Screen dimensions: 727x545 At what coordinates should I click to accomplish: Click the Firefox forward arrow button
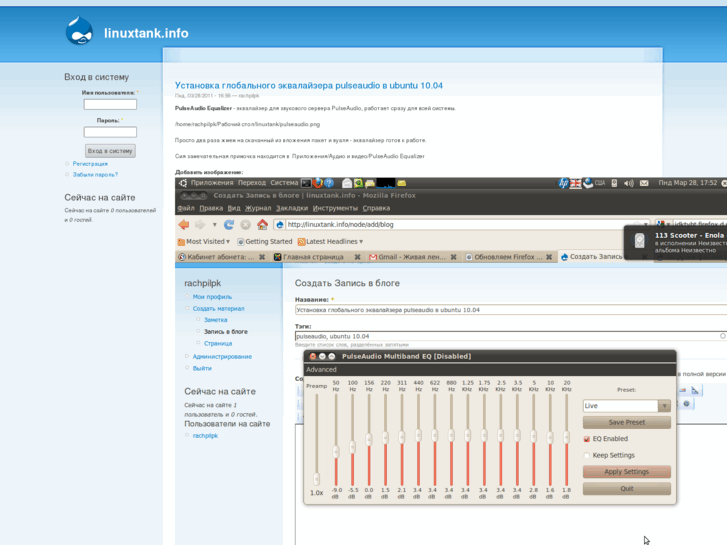(200, 224)
